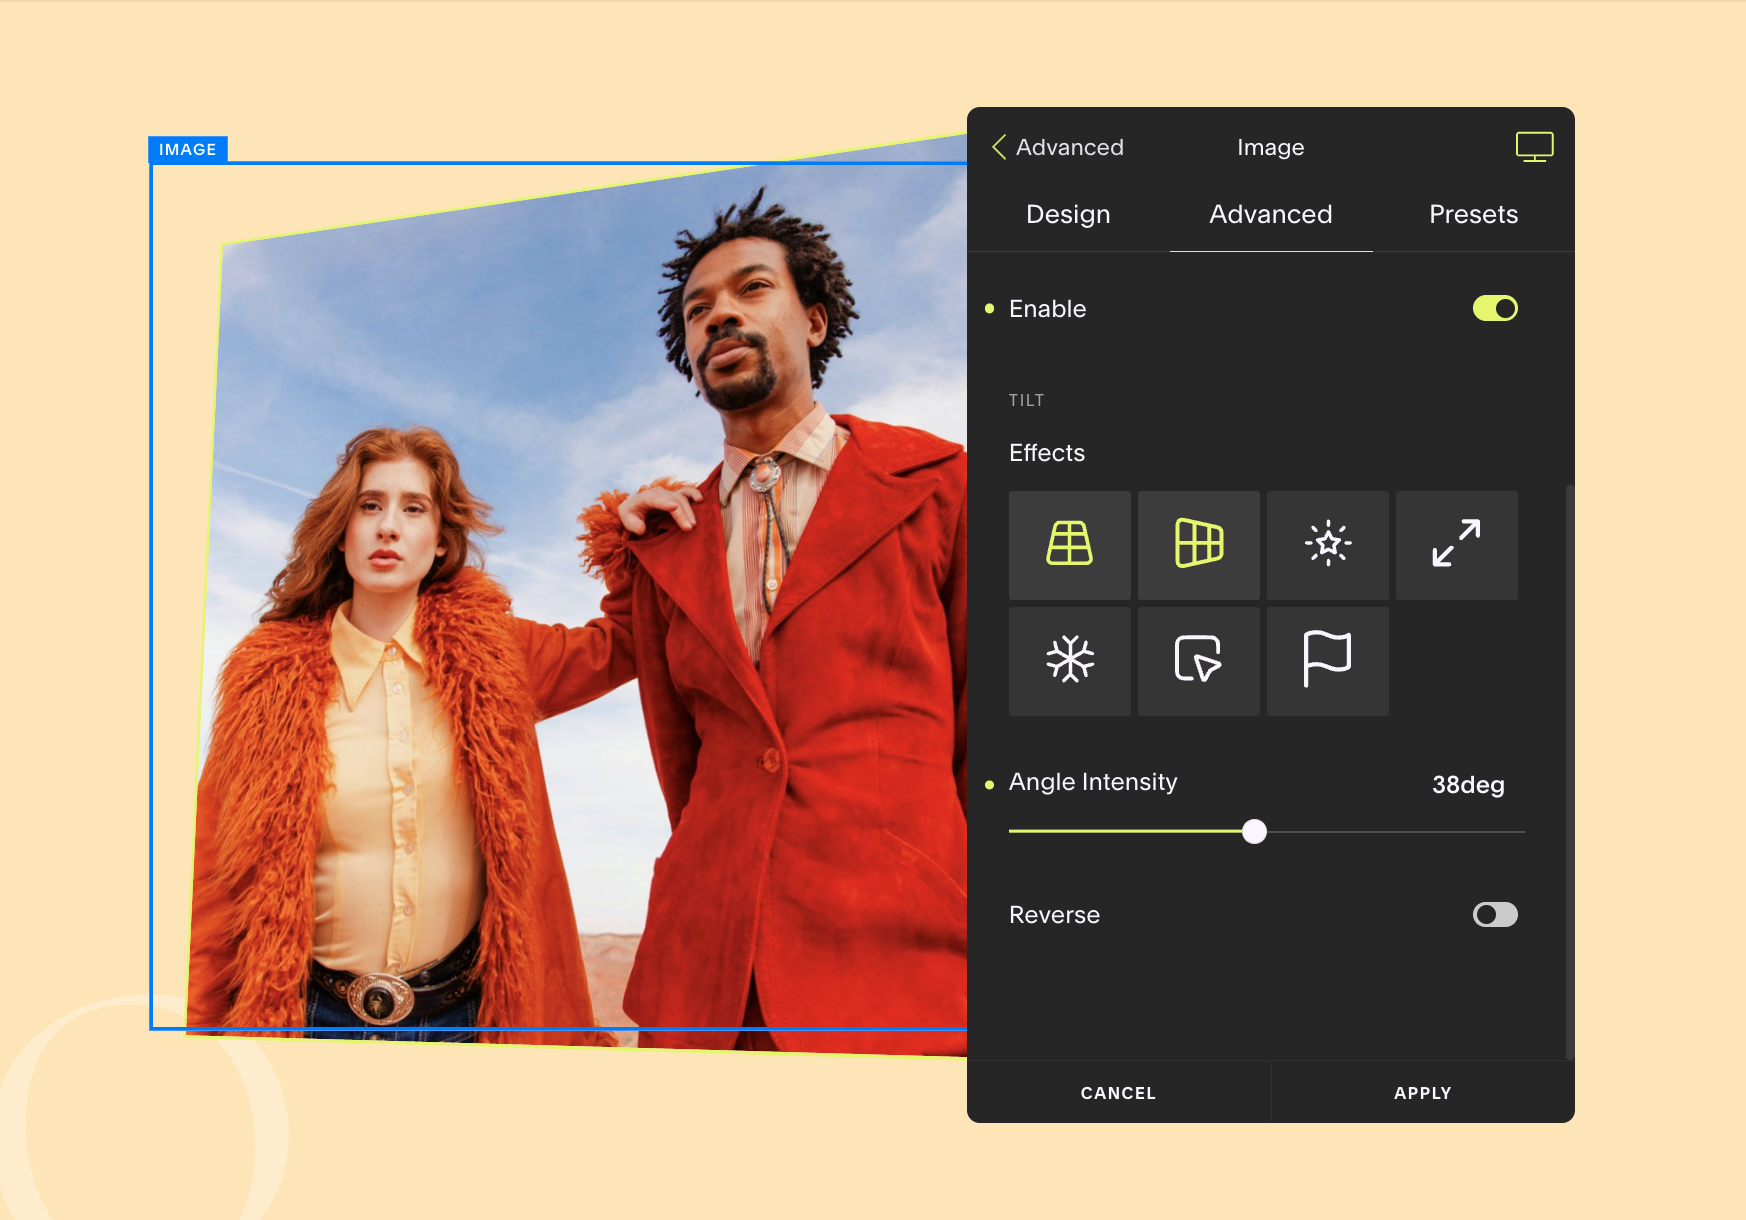This screenshot has width=1746, height=1220.
Task: Turn on the Reverse toggle
Action: click(x=1495, y=915)
